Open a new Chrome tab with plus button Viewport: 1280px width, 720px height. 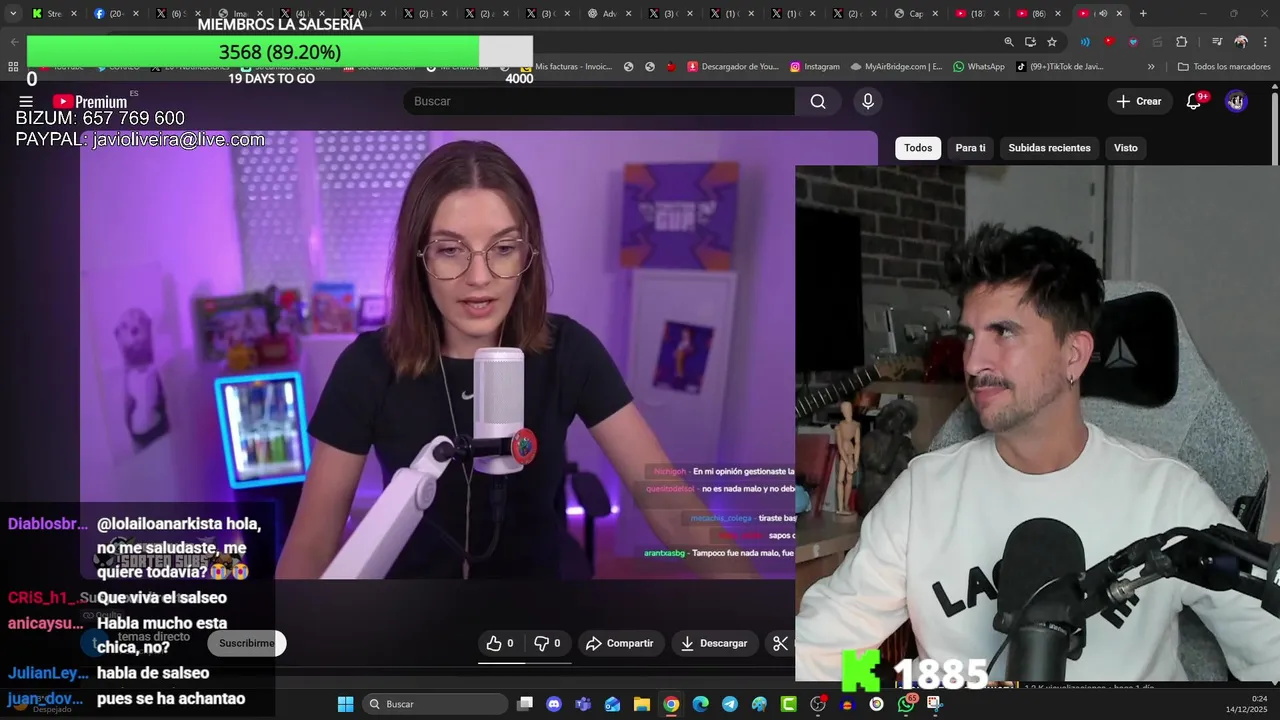pyautogui.click(x=1143, y=13)
